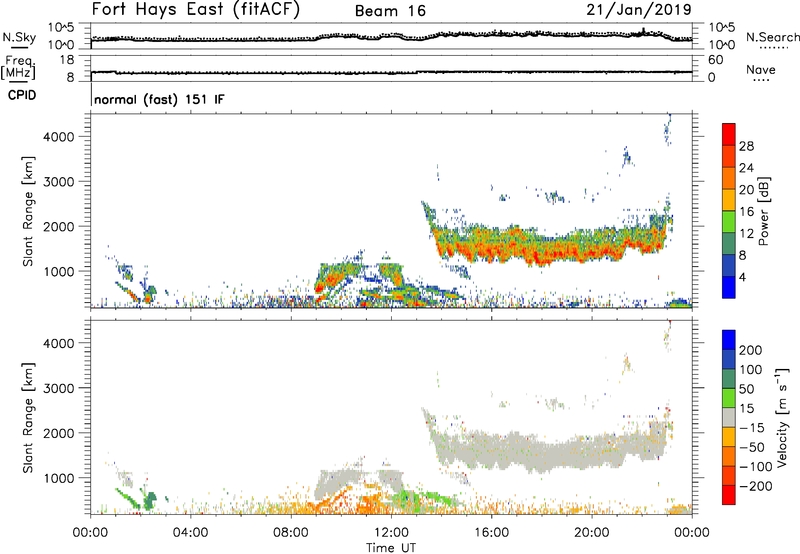Screen dimensions: 800x554
Task: Click the '08:00' time tick label
Action: tap(290, 533)
